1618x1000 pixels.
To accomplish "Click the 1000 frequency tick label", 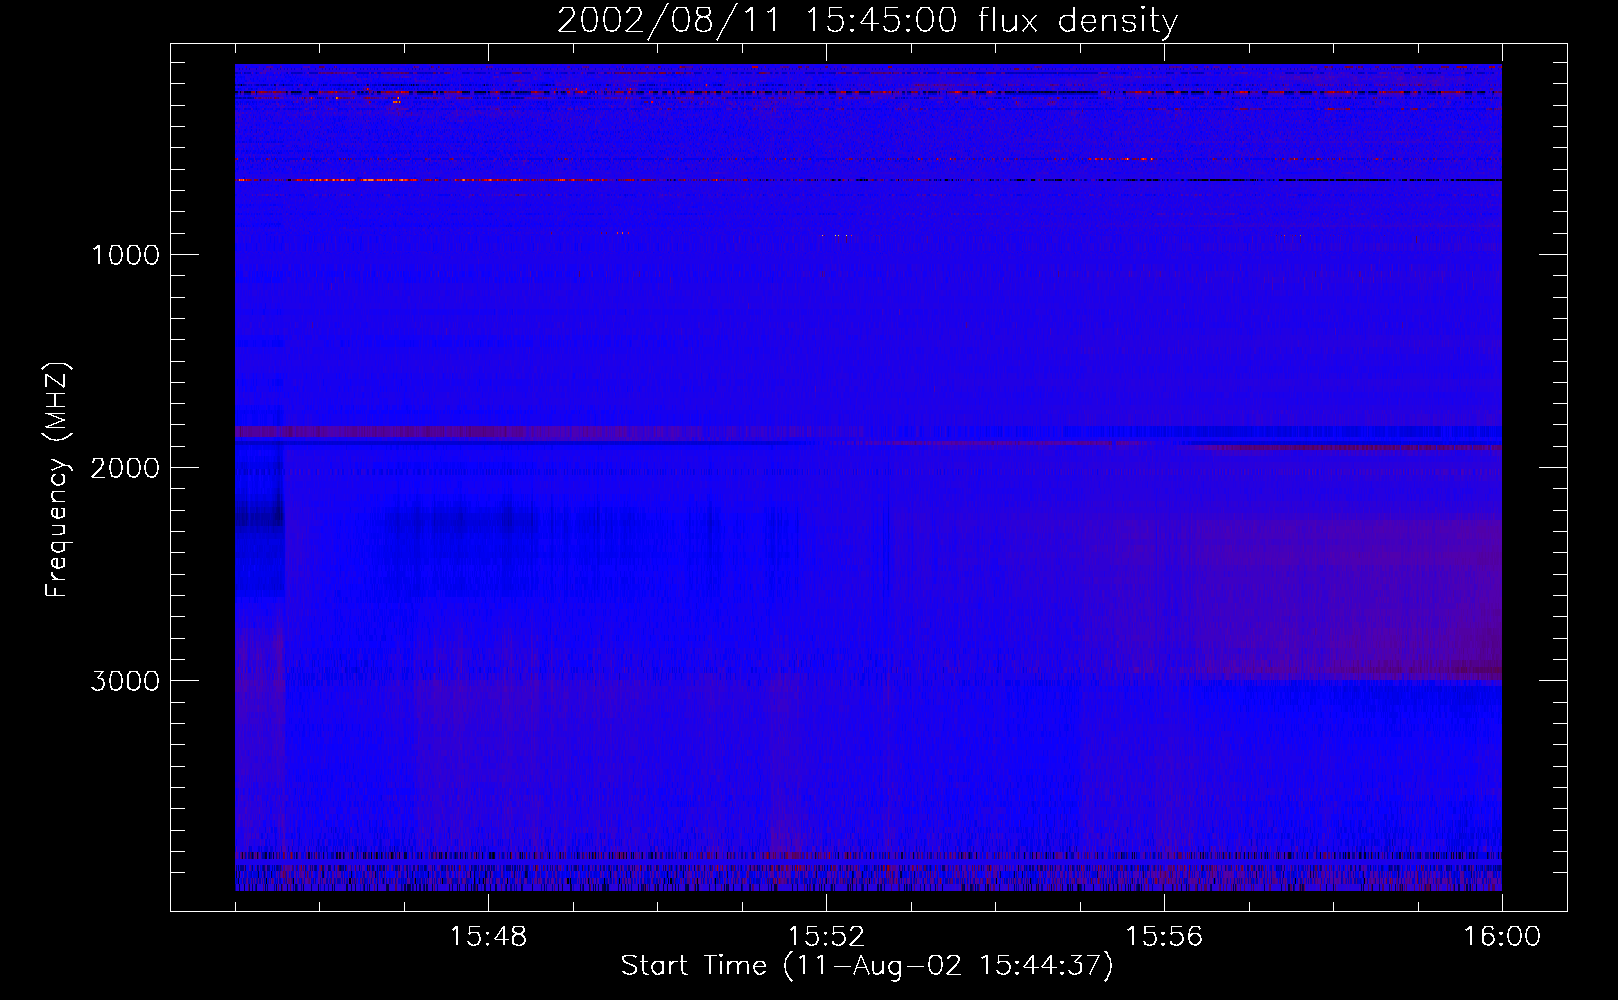I will [125, 255].
